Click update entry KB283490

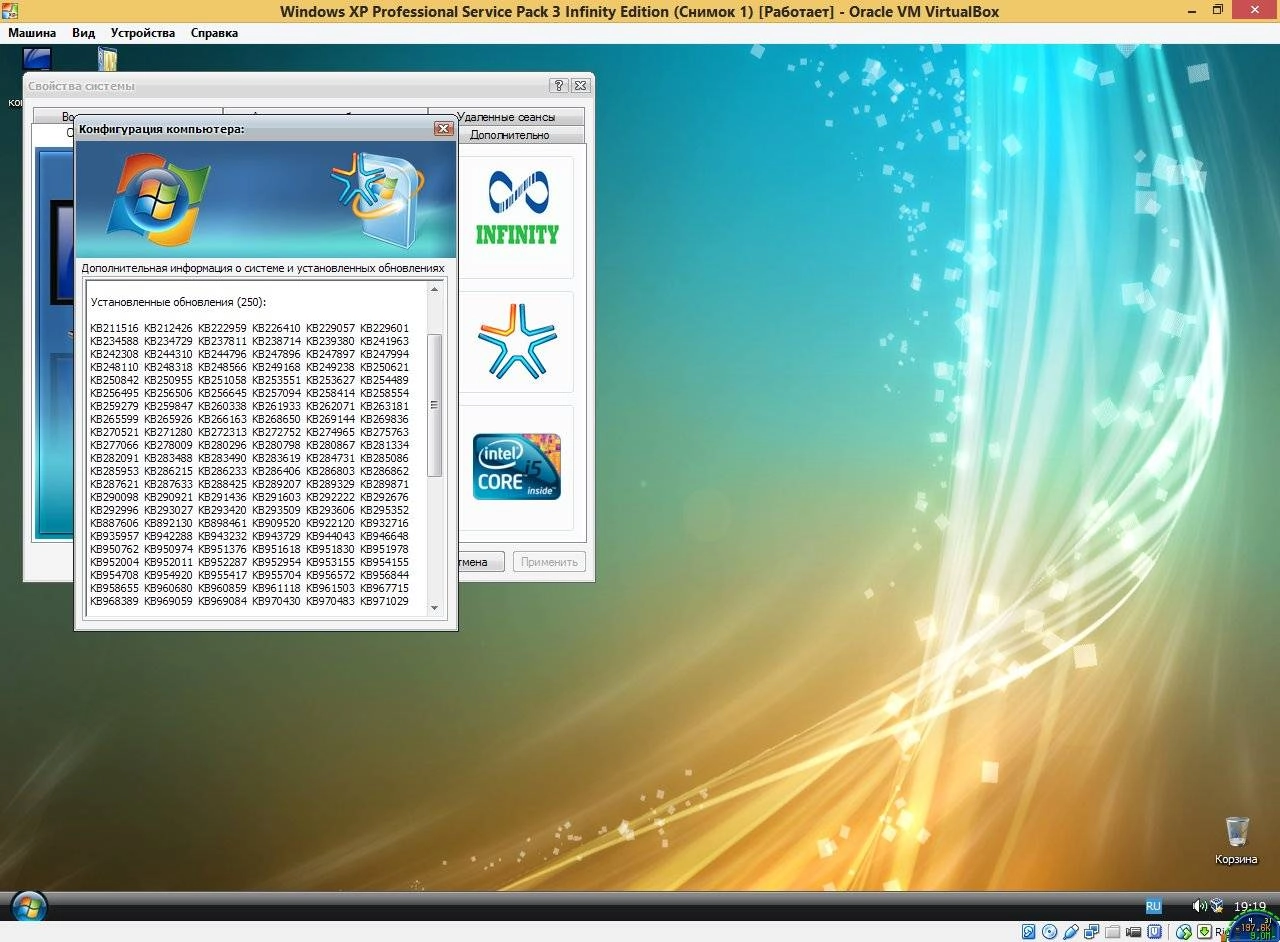(222, 458)
